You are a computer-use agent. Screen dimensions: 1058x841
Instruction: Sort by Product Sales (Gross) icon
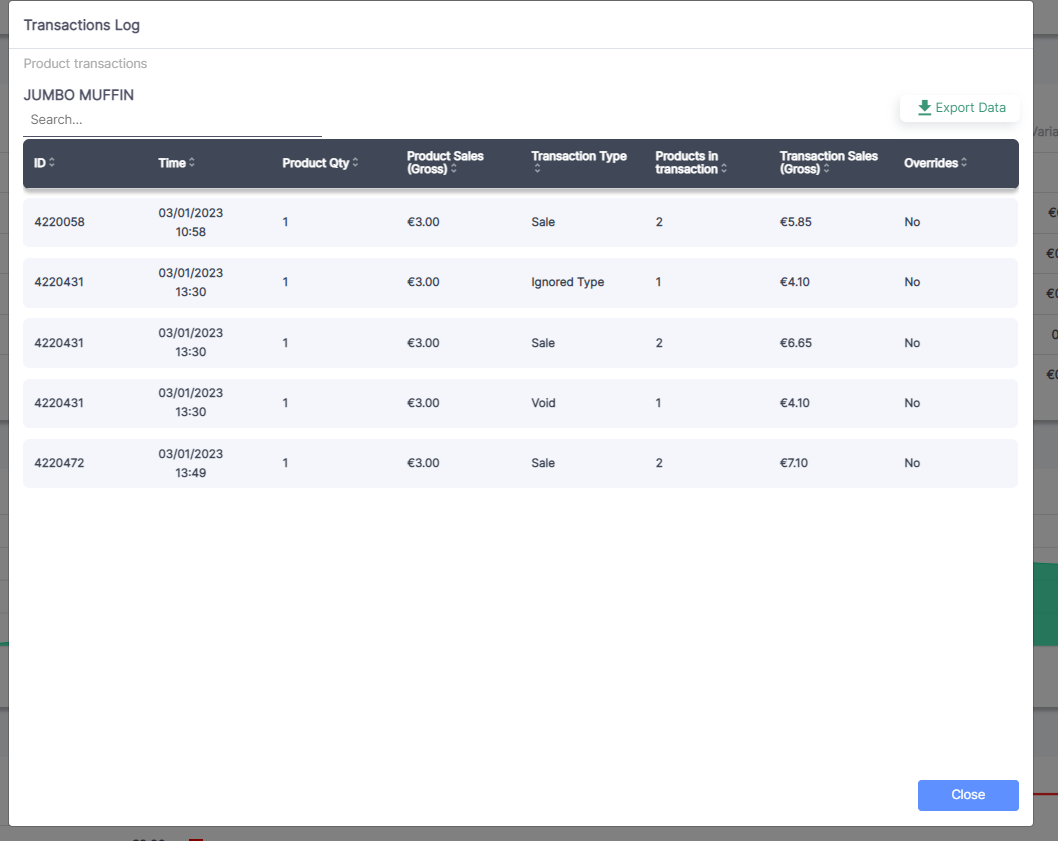coord(454,170)
